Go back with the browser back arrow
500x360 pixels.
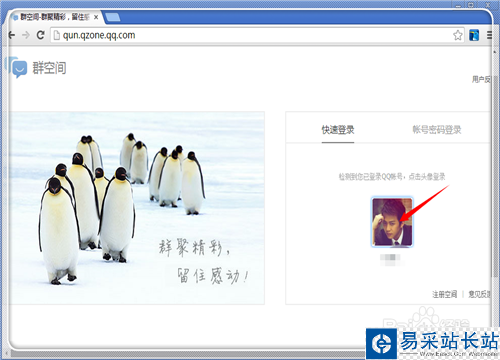click(12, 35)
